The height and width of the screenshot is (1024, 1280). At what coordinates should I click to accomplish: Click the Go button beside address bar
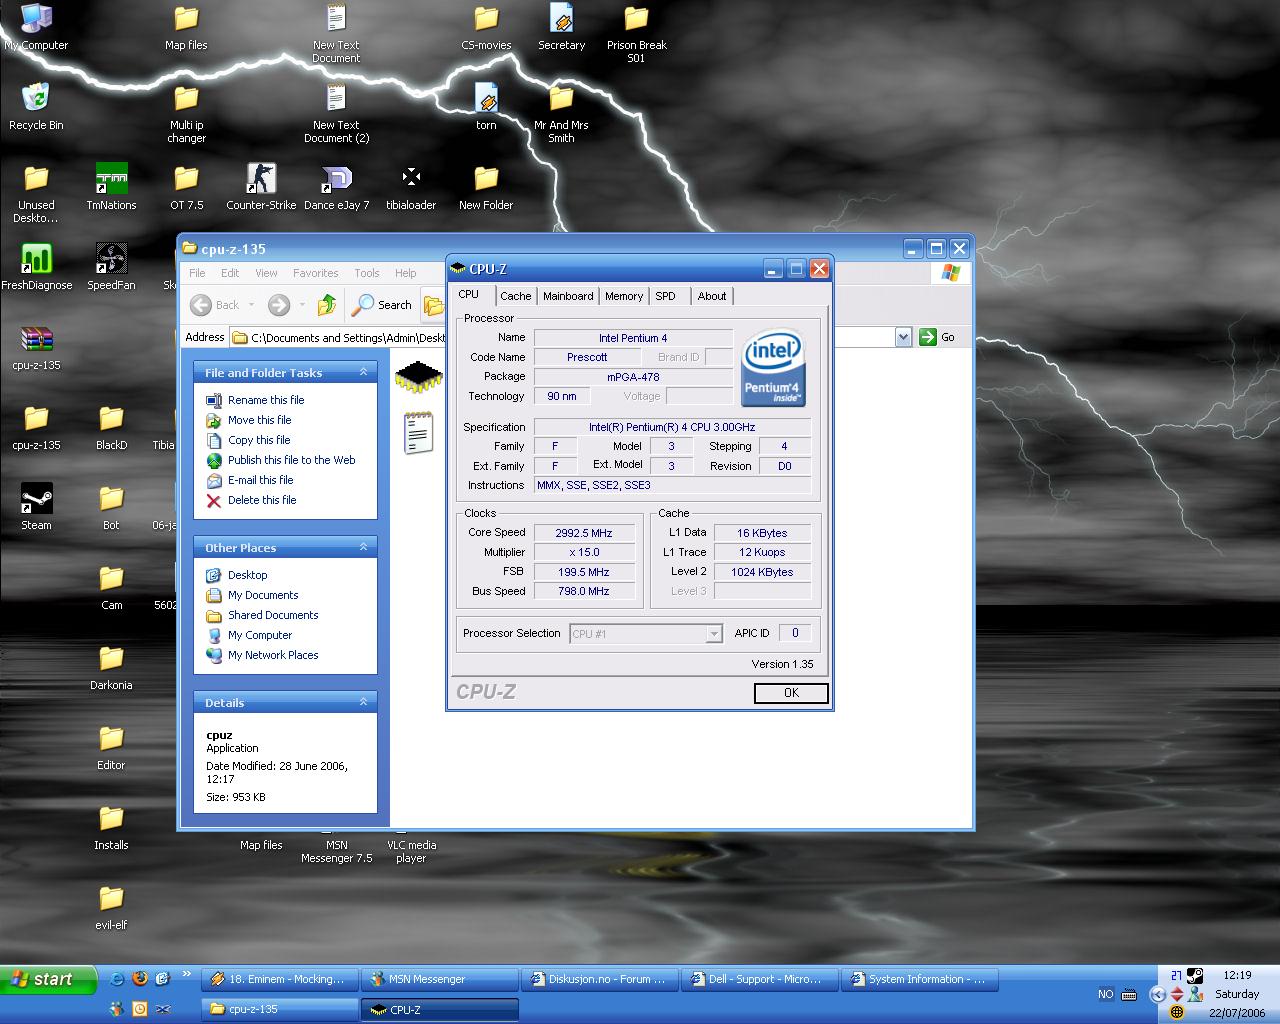coord(937,337)
